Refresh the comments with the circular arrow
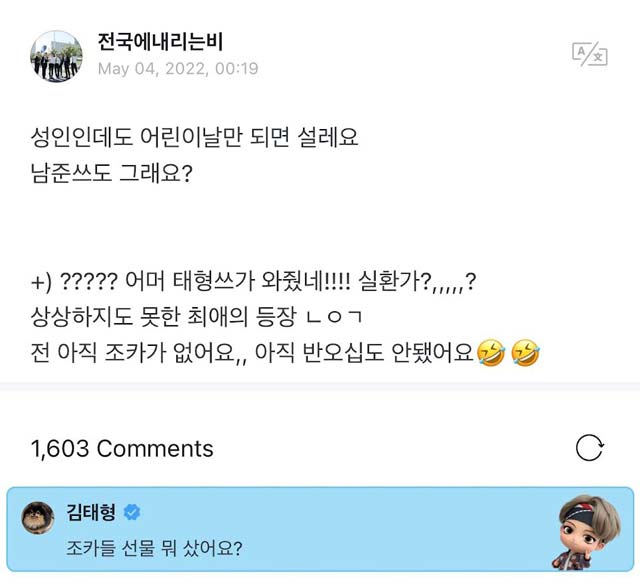 [589, 448]
